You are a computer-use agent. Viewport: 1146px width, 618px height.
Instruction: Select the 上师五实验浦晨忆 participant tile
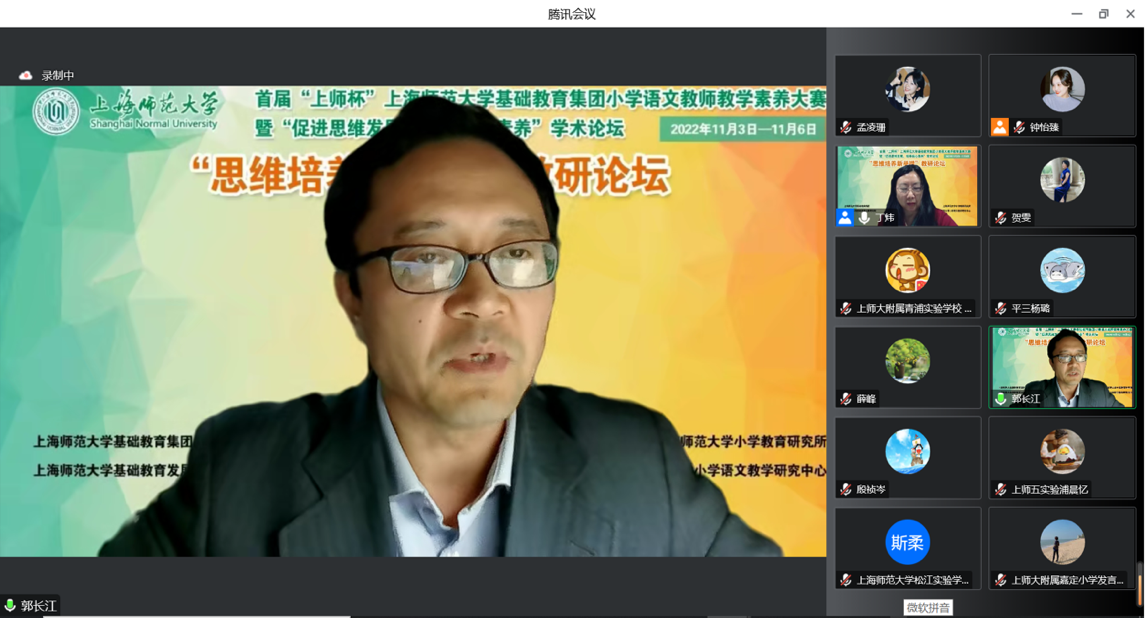coord(1062,457)
